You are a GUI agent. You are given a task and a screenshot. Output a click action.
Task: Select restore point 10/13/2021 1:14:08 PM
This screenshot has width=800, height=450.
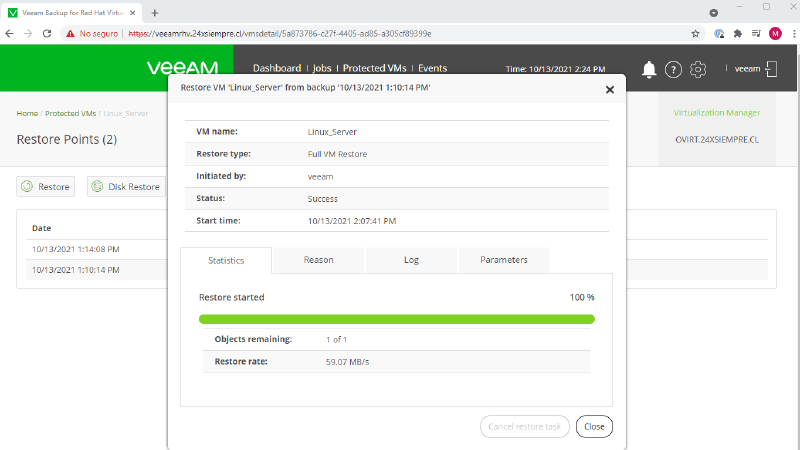[x=76, y=249]
